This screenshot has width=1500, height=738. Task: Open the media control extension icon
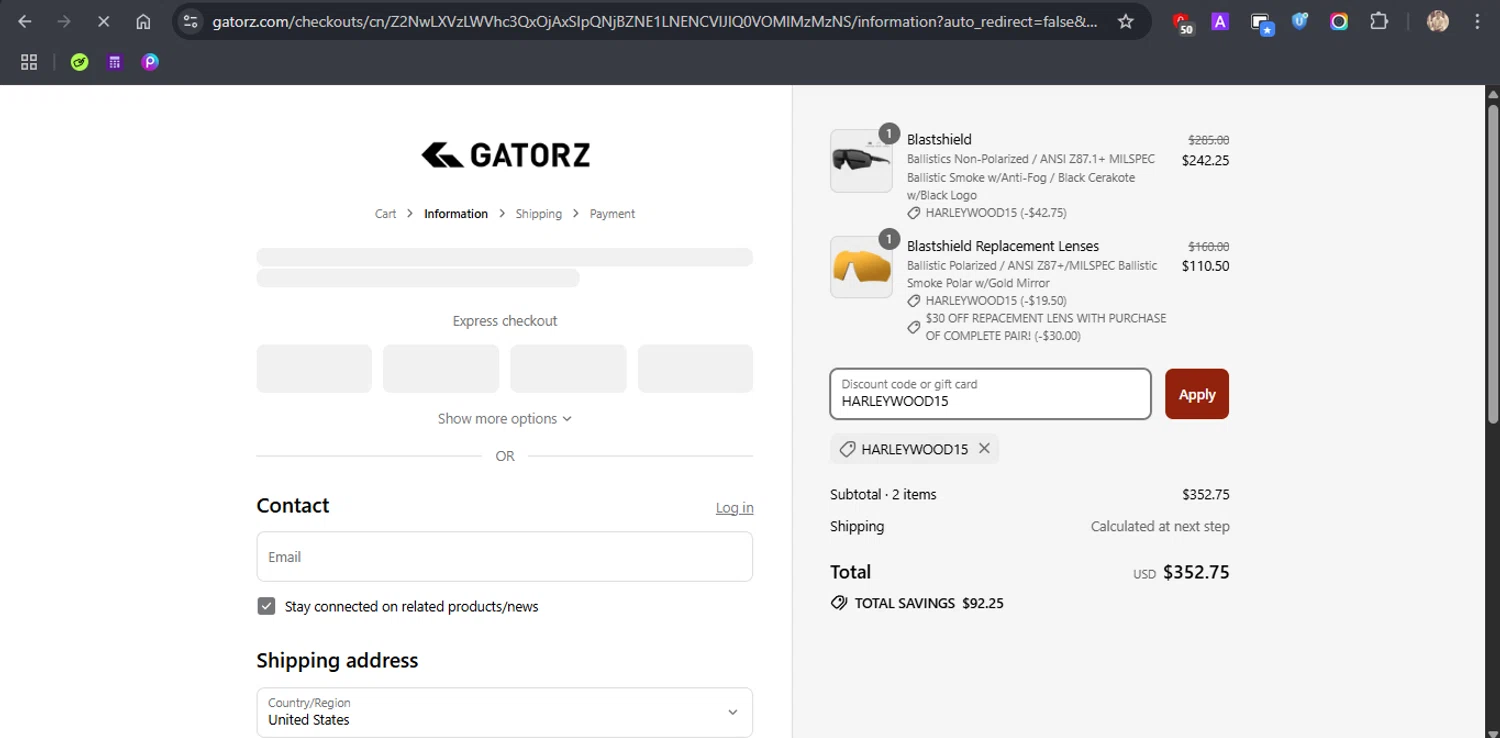(x=1261, y=22)
